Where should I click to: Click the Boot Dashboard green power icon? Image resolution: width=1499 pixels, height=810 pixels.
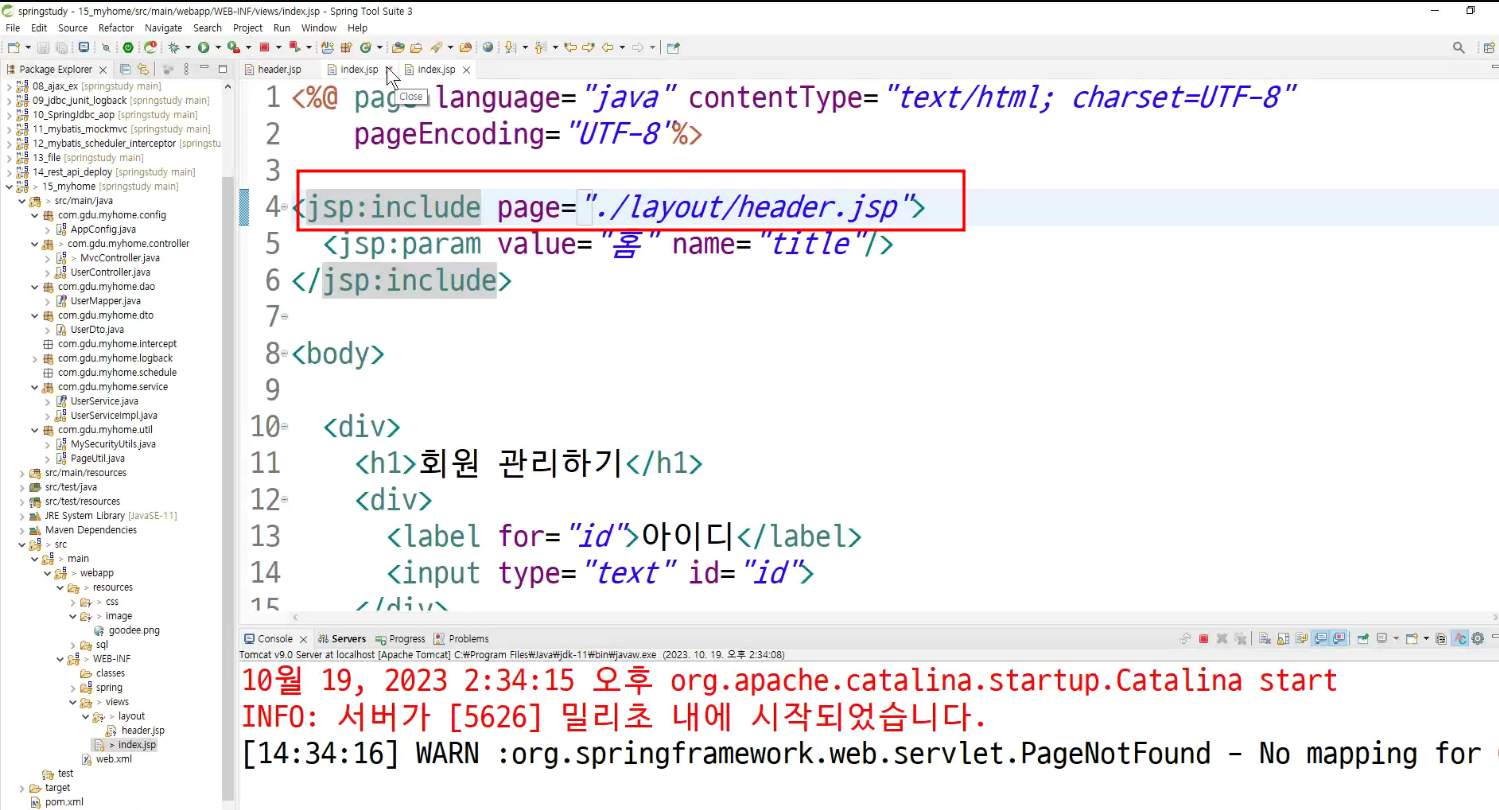[x=128, y=47]
